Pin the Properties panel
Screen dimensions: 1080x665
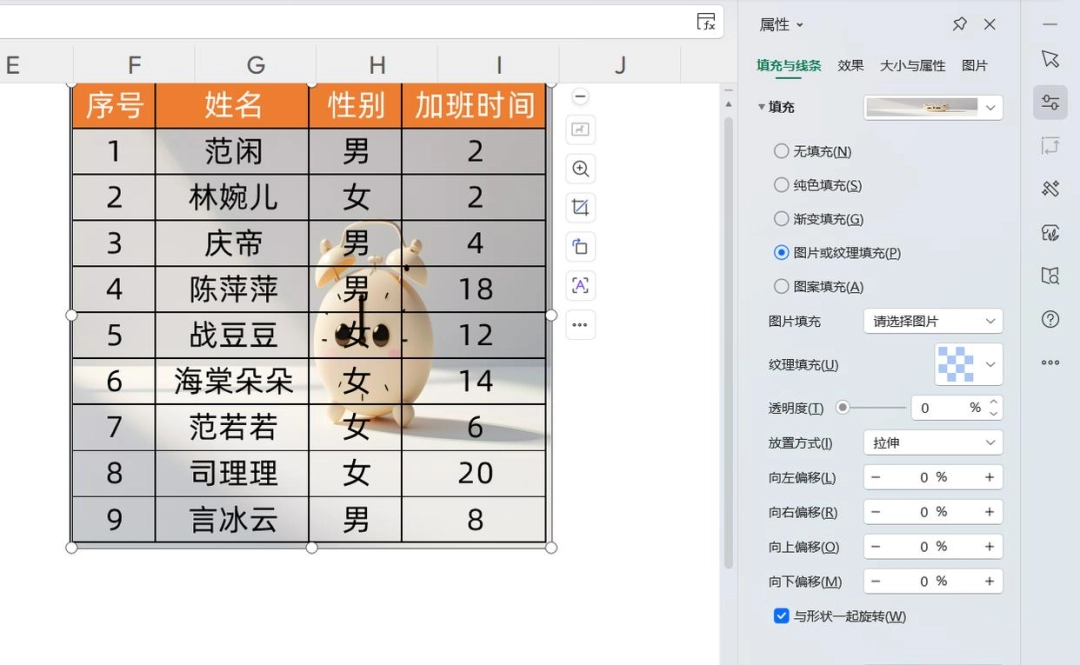[959, 24]
